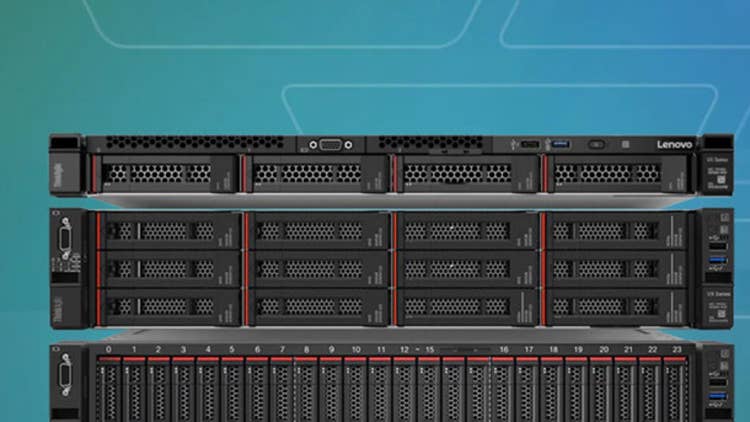750x422 pixels.
Task: Select drive bay numbered 5 on bottom server
Action: [x=232, y=390]
